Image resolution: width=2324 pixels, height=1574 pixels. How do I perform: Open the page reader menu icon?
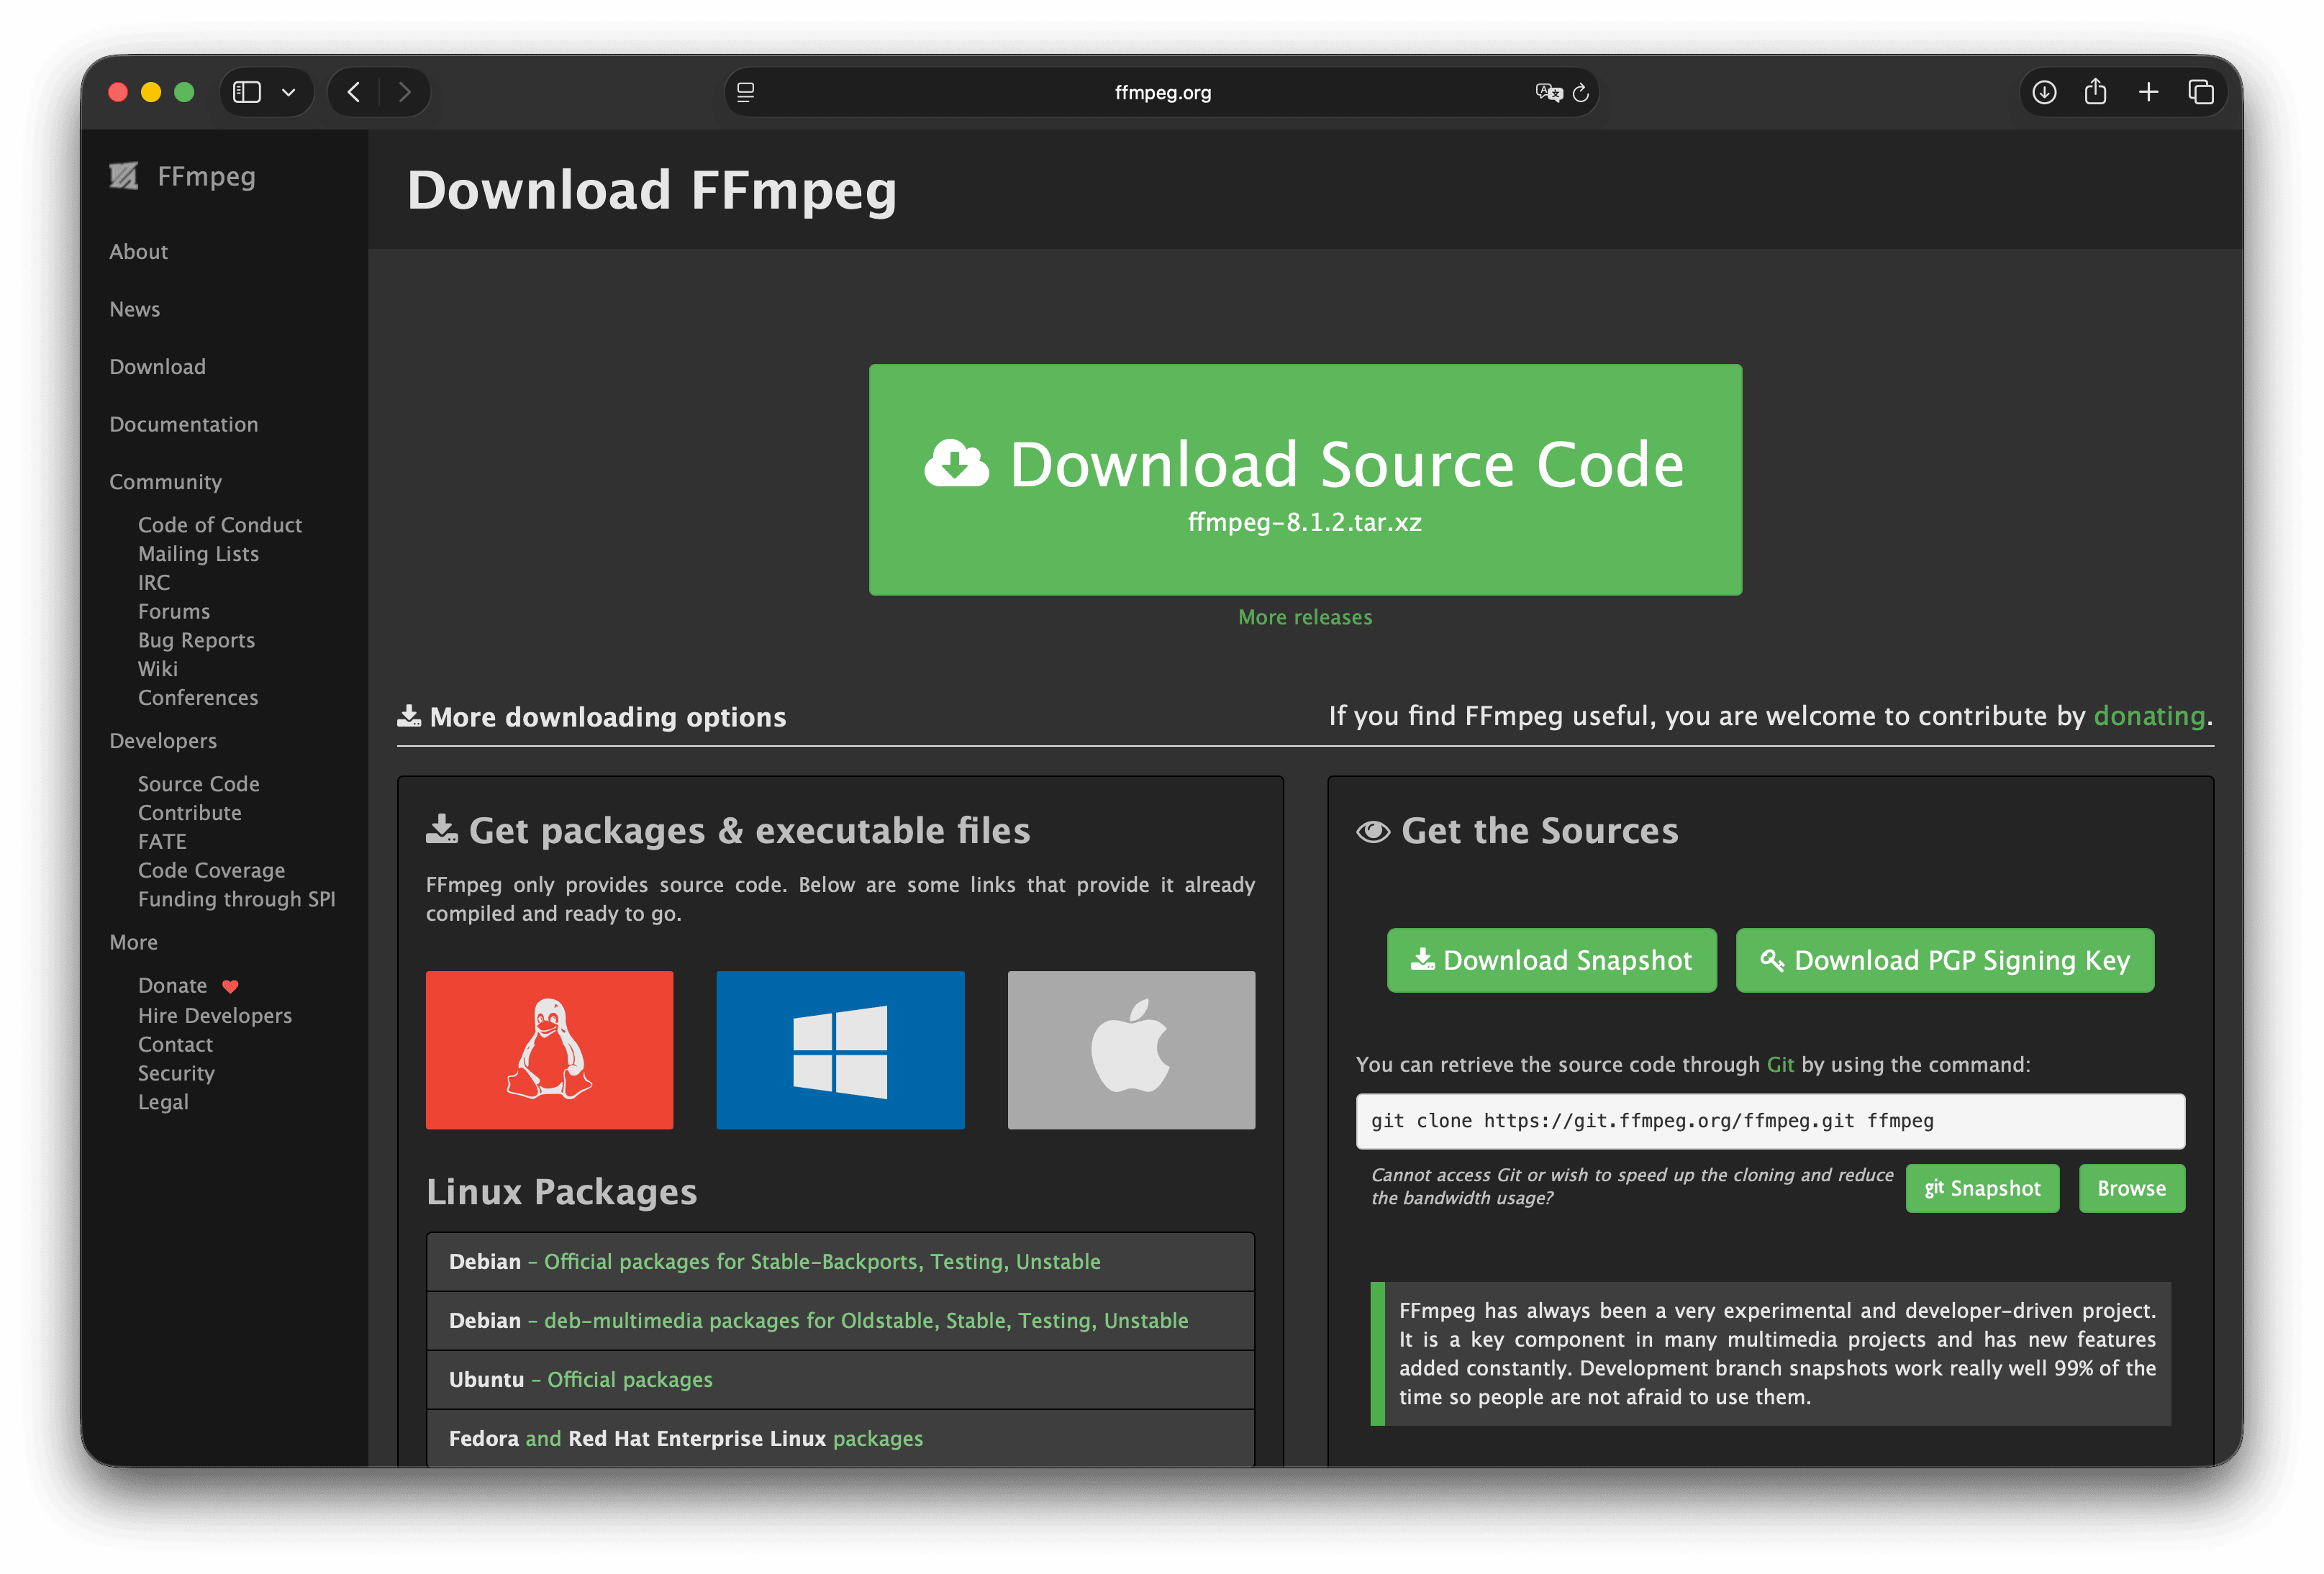click(x=746, y=92)
